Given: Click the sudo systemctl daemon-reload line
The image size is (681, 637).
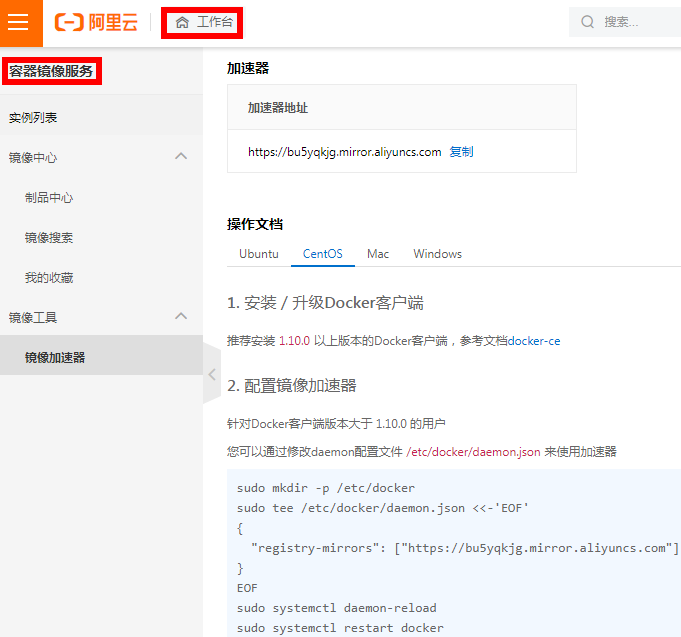Looking at the screenshot, I should click(x=337, y=608).
